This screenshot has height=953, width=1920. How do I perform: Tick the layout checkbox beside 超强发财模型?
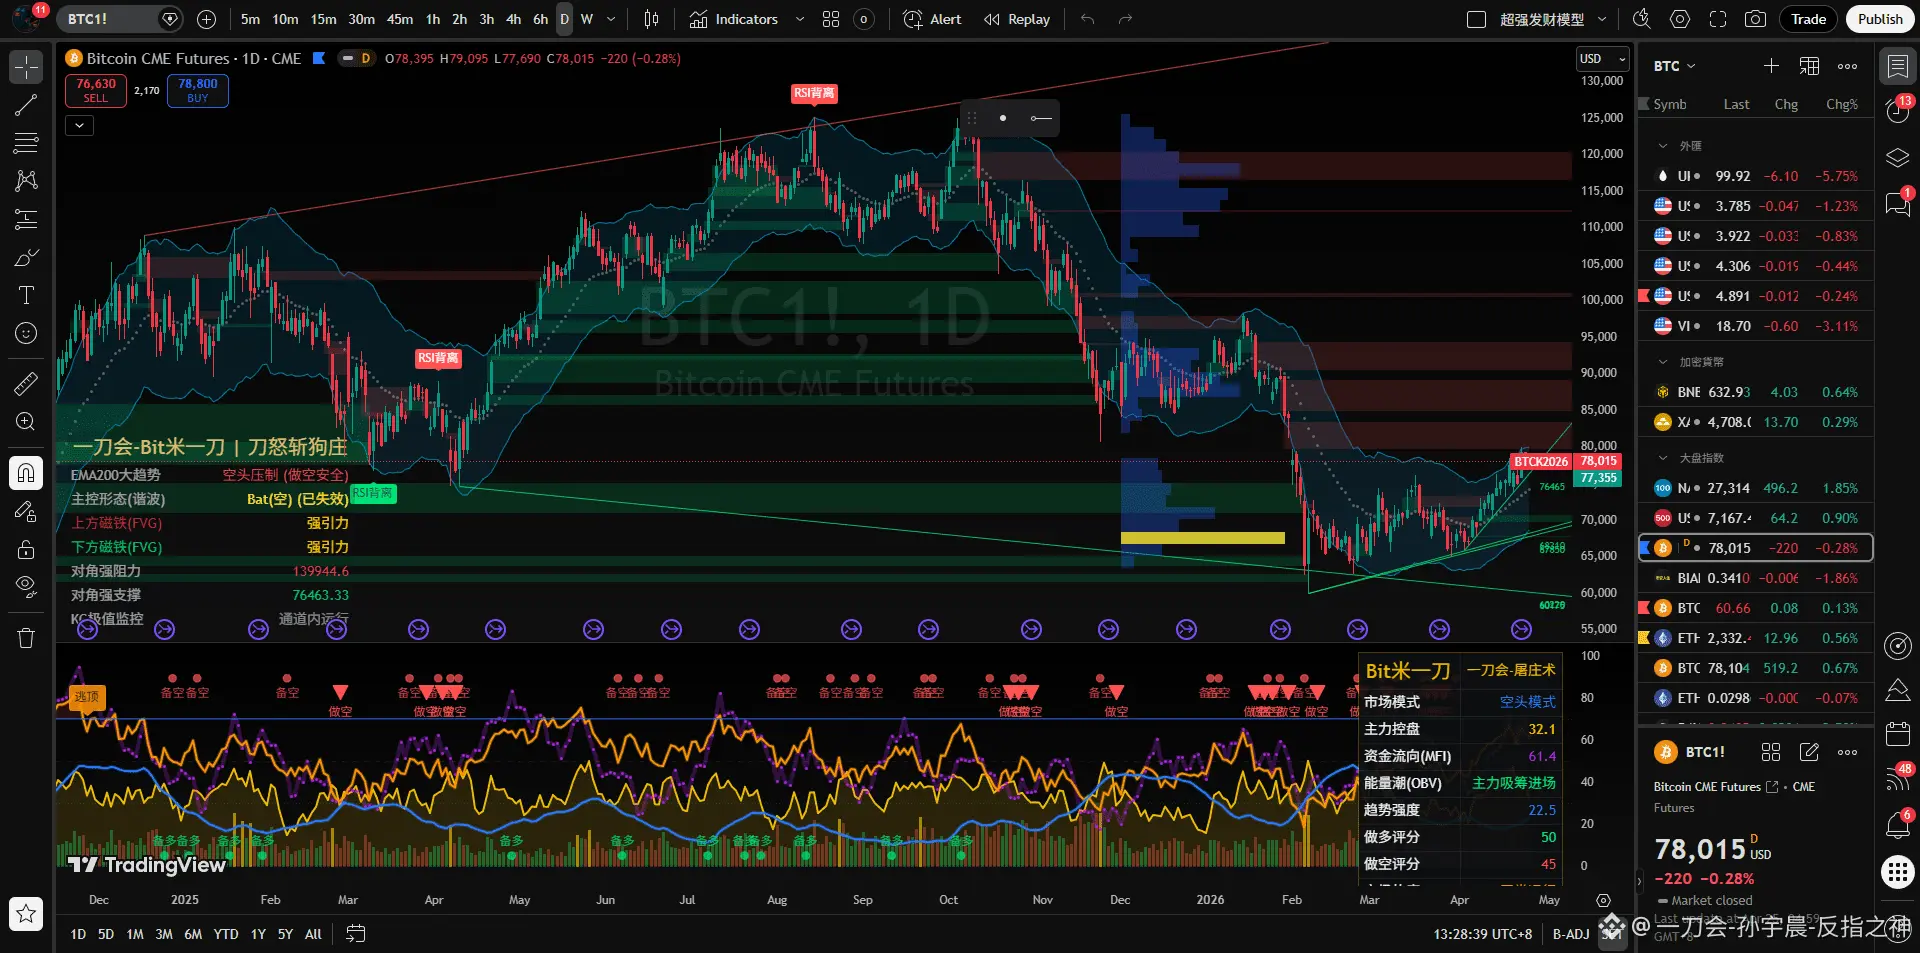click(x=1476, y=19)
